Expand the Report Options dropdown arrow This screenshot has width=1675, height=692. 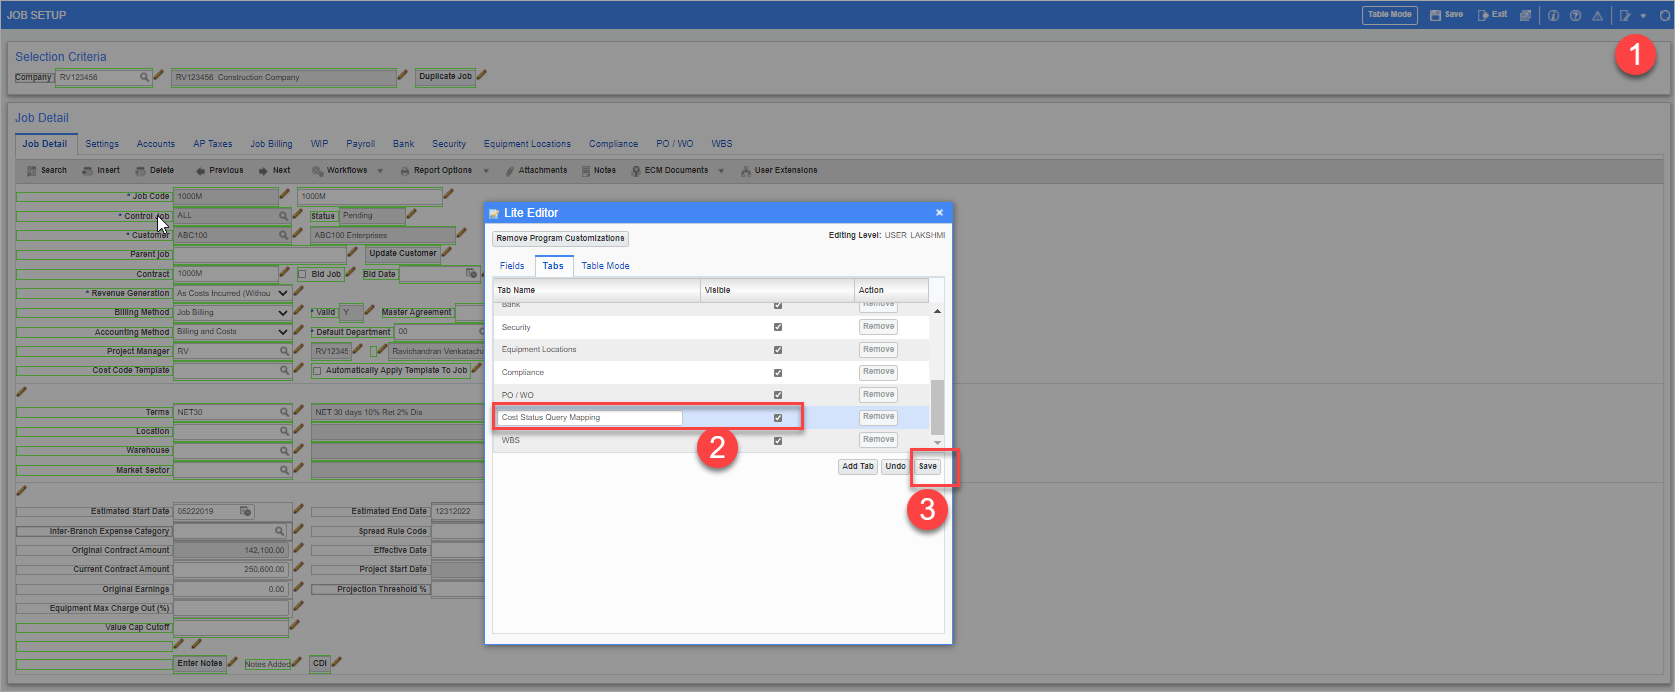[x=486, y=171]
